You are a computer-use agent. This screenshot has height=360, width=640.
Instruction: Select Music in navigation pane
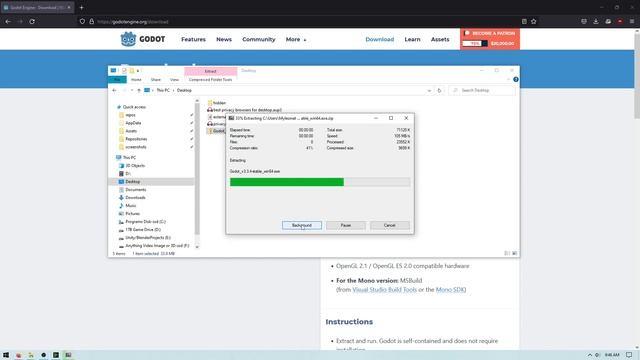point(131,206)
